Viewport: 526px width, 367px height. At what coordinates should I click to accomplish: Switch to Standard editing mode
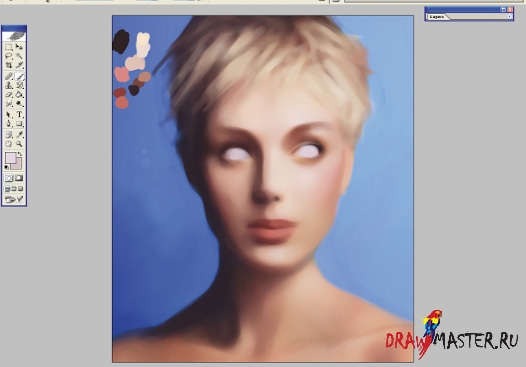point(9,178)
